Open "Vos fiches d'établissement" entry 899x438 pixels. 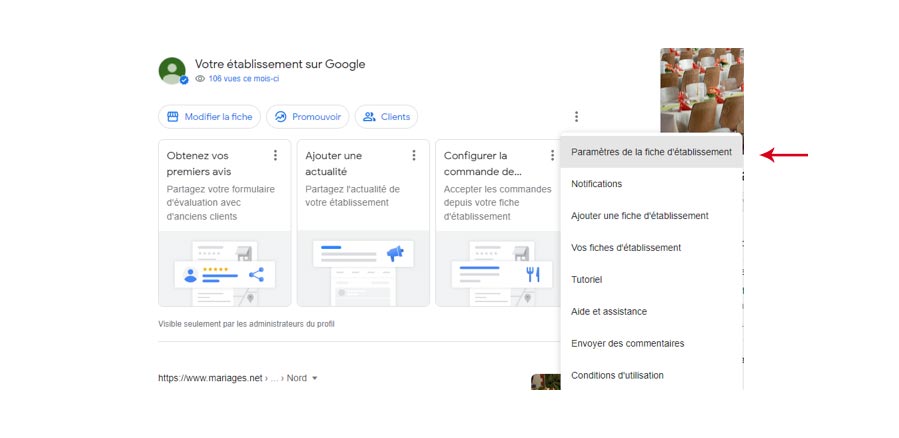[x=651, y=248]
